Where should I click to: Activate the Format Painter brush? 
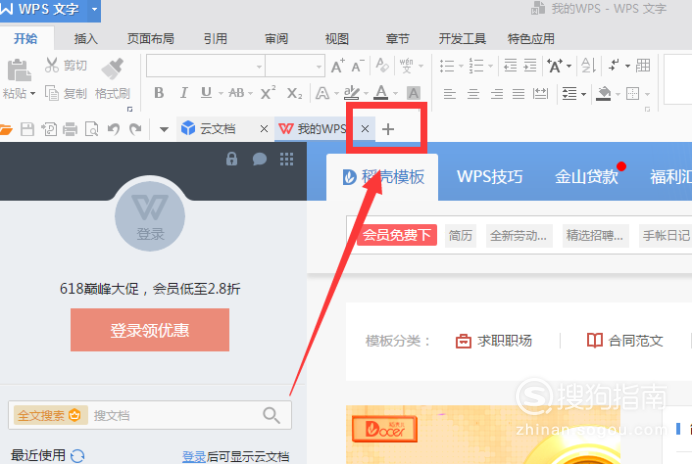click(113, 68)
